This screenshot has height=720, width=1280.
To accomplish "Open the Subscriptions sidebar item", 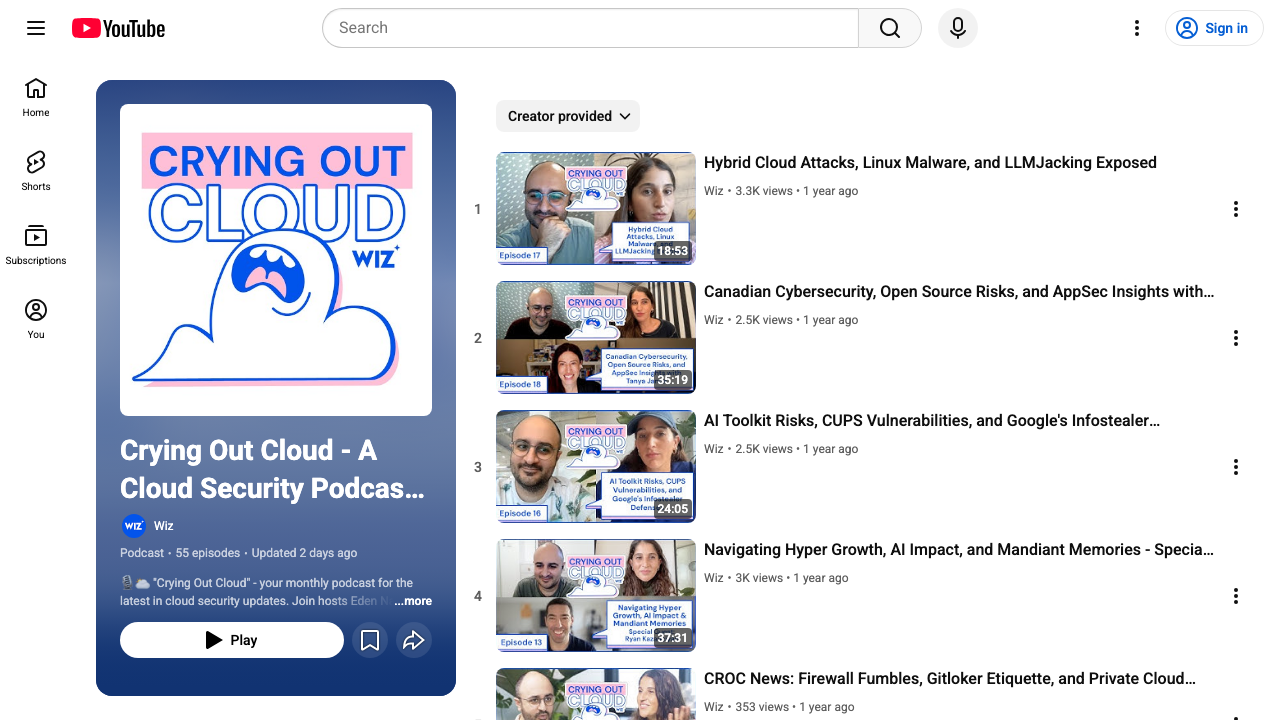I will point(36,245).
